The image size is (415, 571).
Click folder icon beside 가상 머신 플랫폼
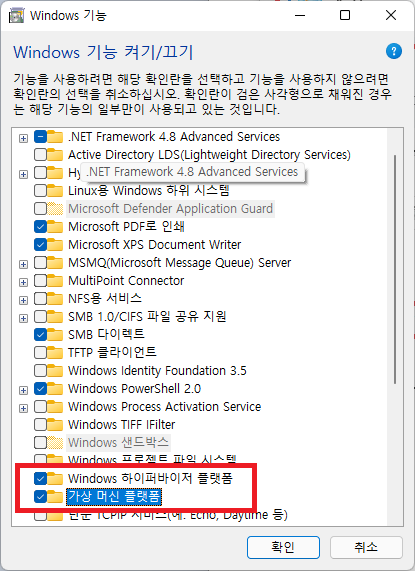point(55,496)
